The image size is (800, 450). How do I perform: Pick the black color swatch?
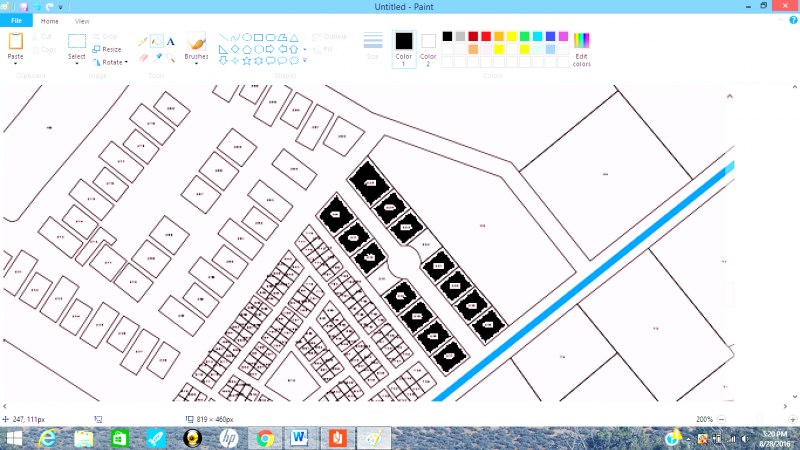click(447, 36)
